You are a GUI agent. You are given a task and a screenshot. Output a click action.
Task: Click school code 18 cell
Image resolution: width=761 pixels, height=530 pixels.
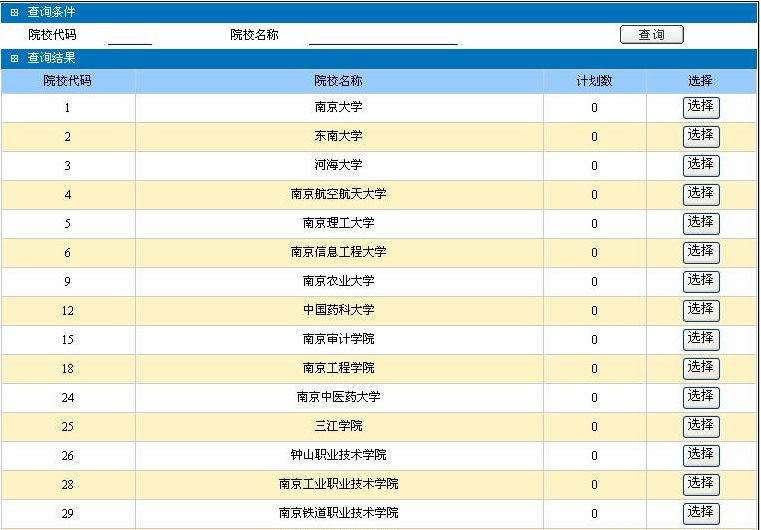click(x=67, y=368)
